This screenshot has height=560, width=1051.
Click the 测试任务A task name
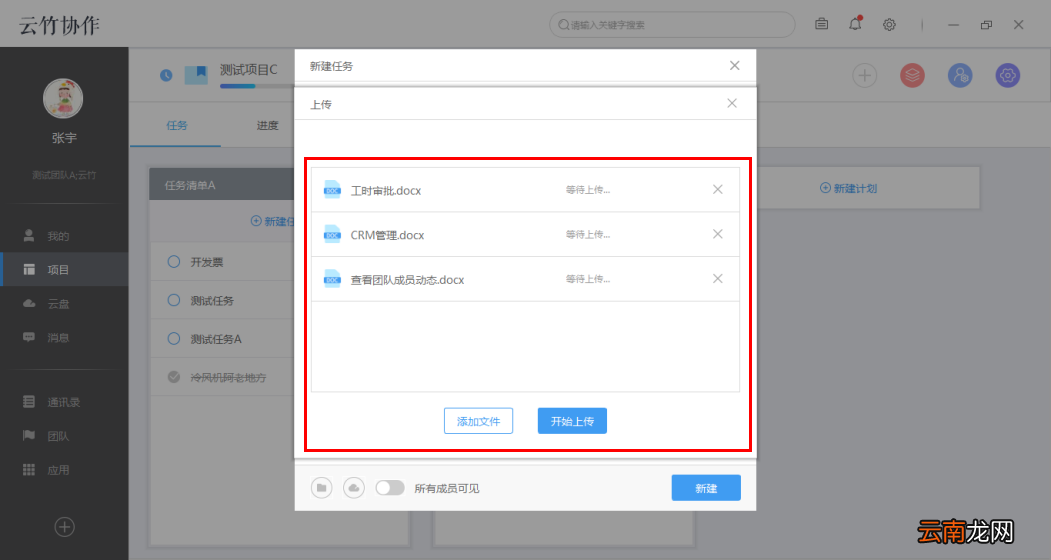tap(216, 339)
